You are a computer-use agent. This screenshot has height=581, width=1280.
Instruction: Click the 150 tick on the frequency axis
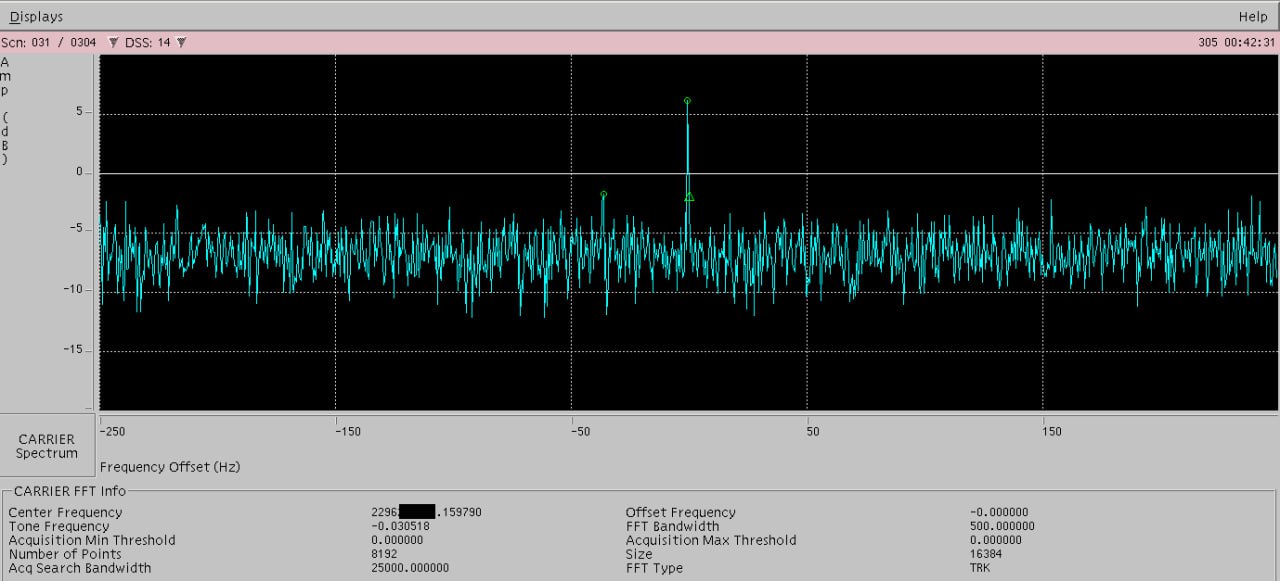(x=1051, y=432)
